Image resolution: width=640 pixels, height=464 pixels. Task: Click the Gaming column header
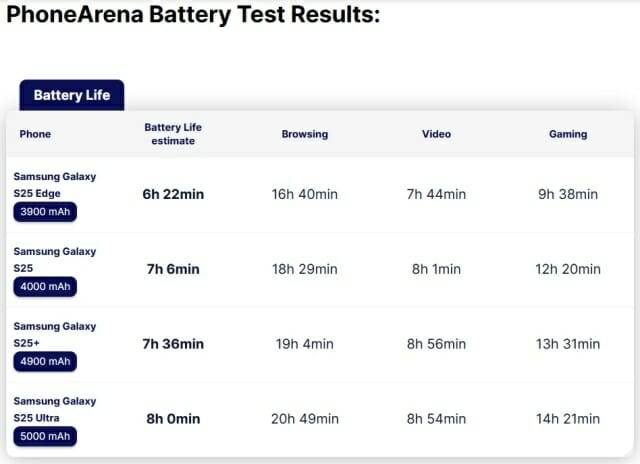568,134
